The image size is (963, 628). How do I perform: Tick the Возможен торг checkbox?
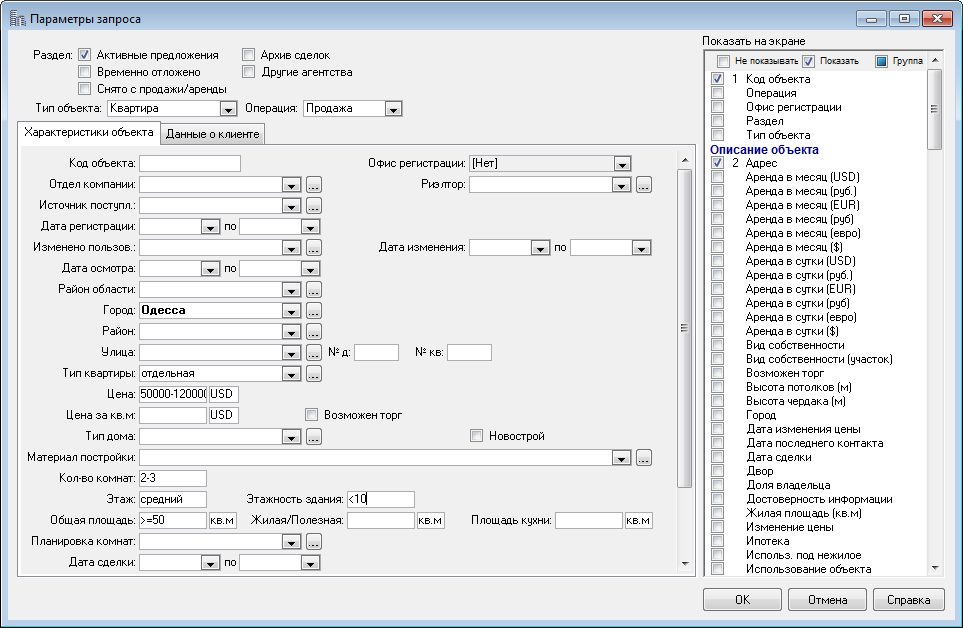coord(312,414)
